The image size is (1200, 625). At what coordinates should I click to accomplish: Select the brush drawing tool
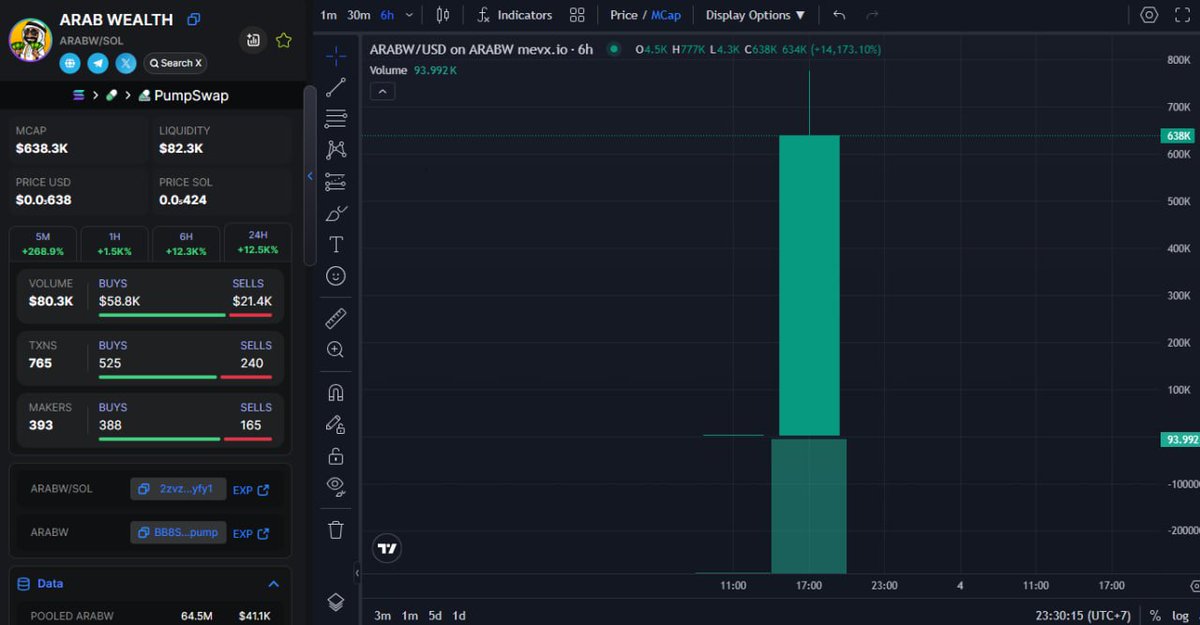pos(336,213)
